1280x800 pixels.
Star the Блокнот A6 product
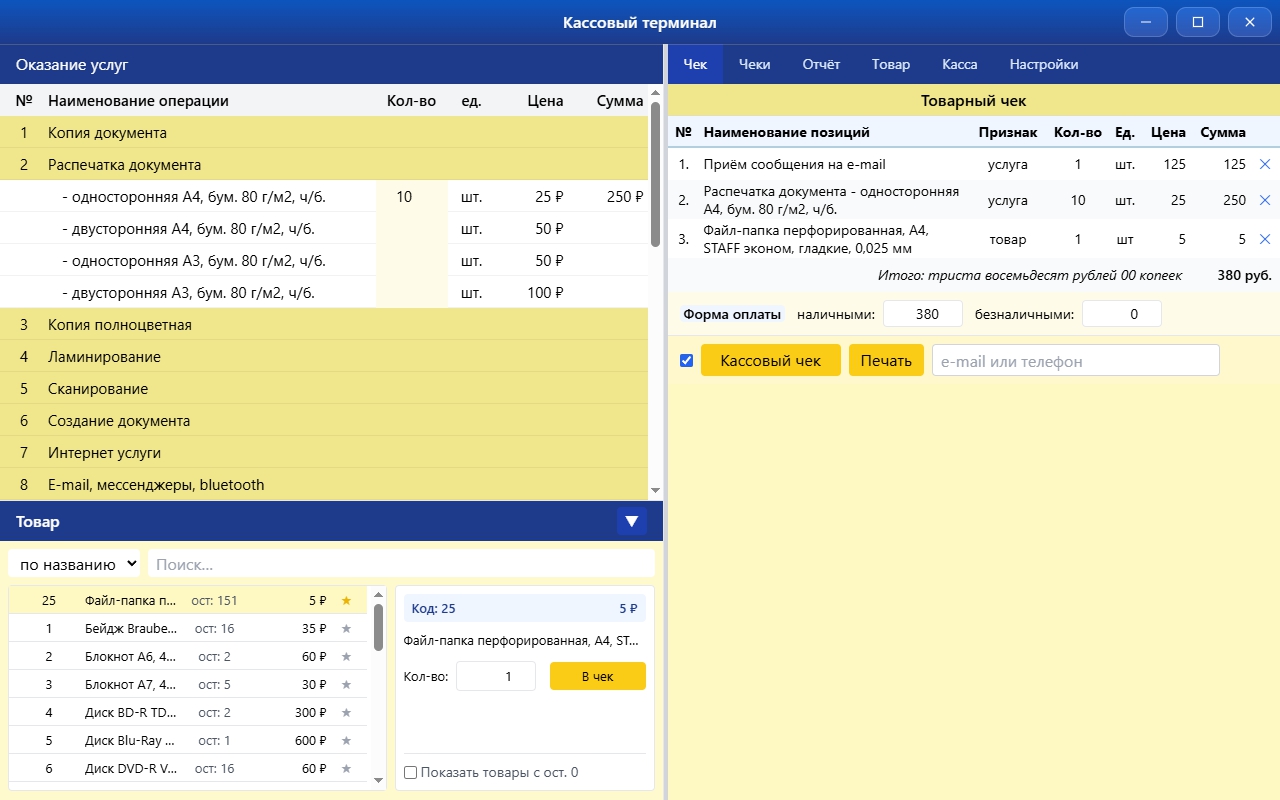coord(346,657)
